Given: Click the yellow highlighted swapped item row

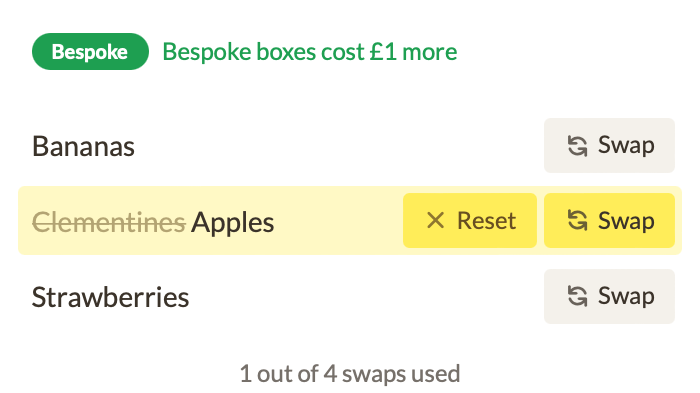Looking at the screenshot, I should (x=350, y=221).
